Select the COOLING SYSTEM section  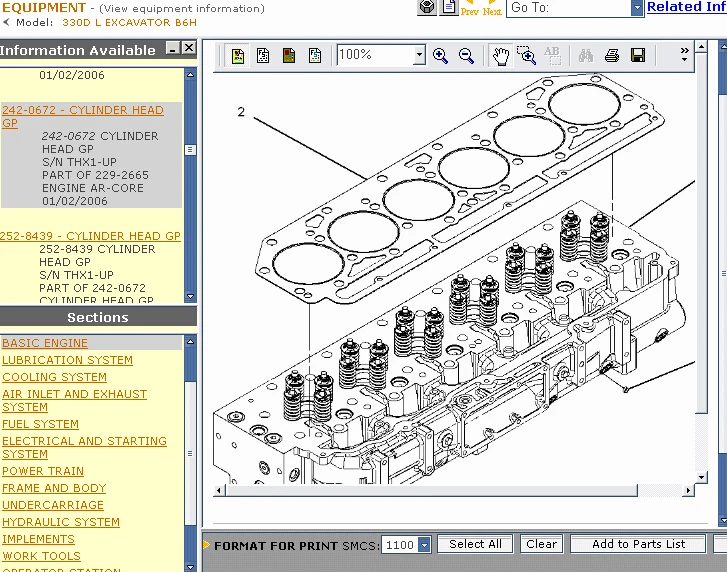54,377
